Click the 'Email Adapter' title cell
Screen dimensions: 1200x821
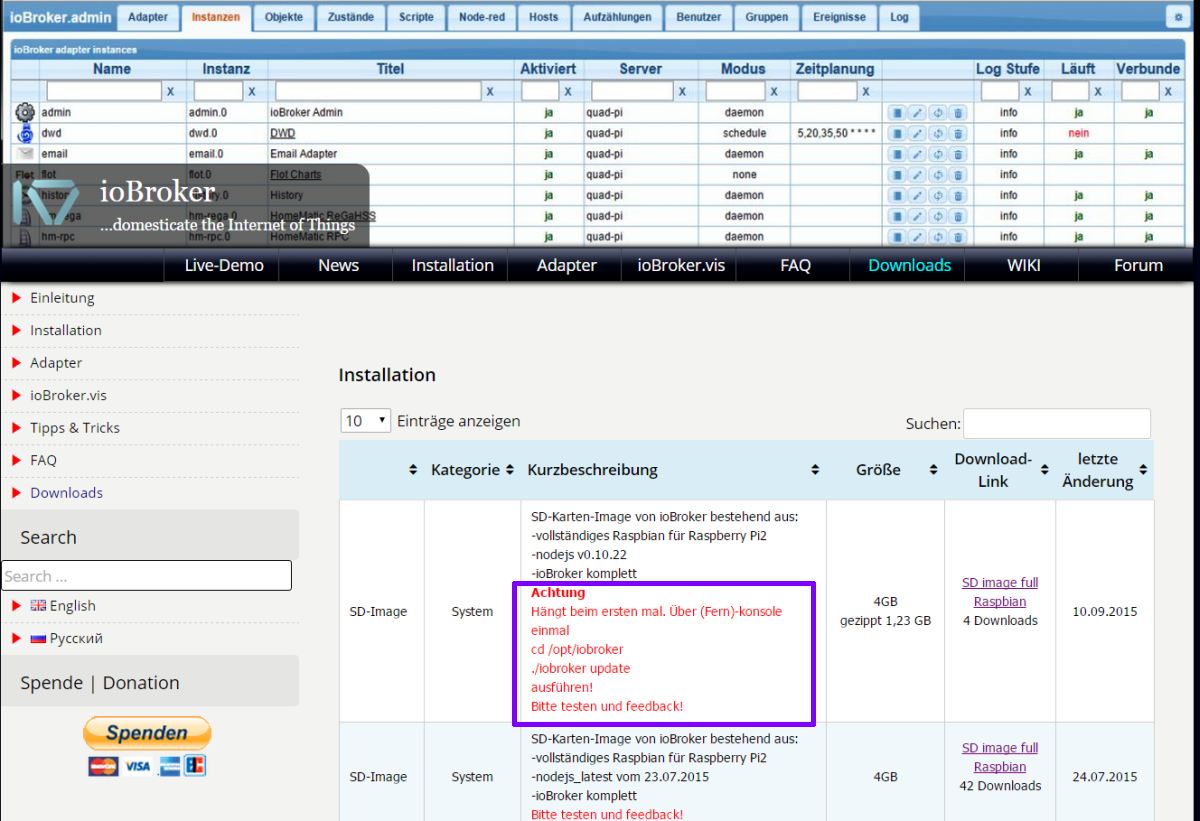[x=303, y=154]
